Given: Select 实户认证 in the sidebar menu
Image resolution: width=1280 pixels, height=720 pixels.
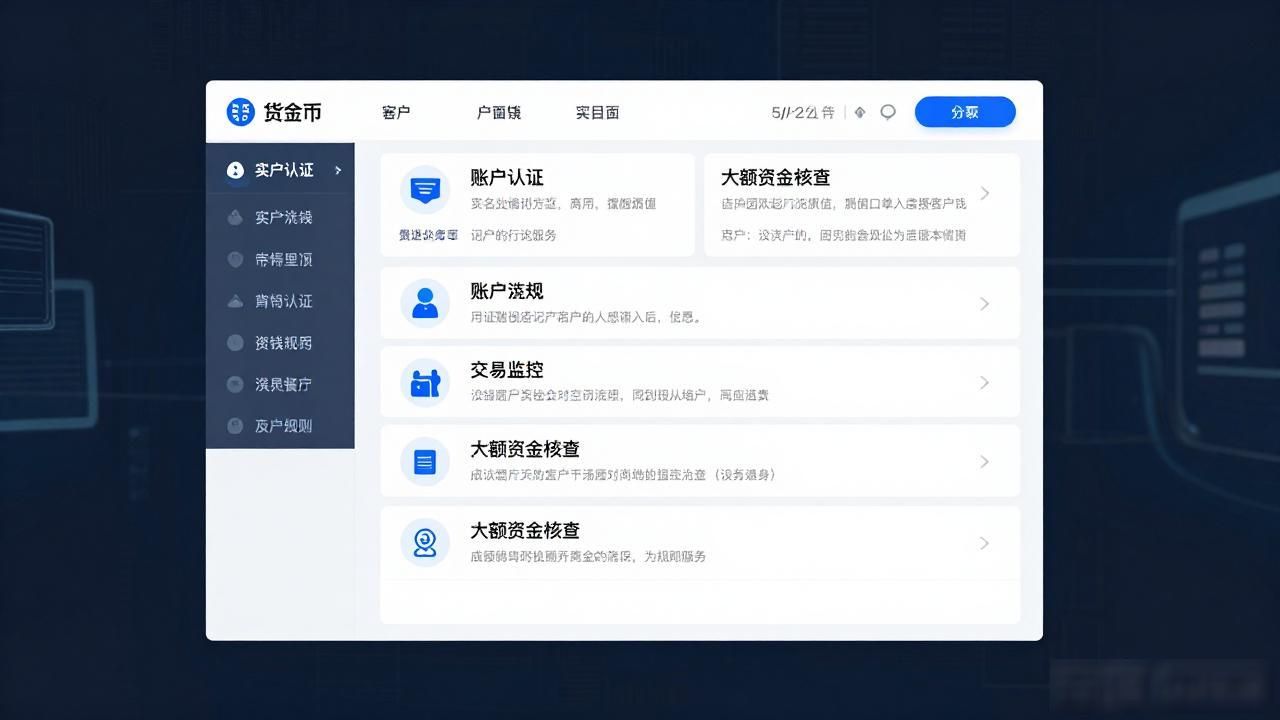Looking at the screenshot, I should [280, 170].
